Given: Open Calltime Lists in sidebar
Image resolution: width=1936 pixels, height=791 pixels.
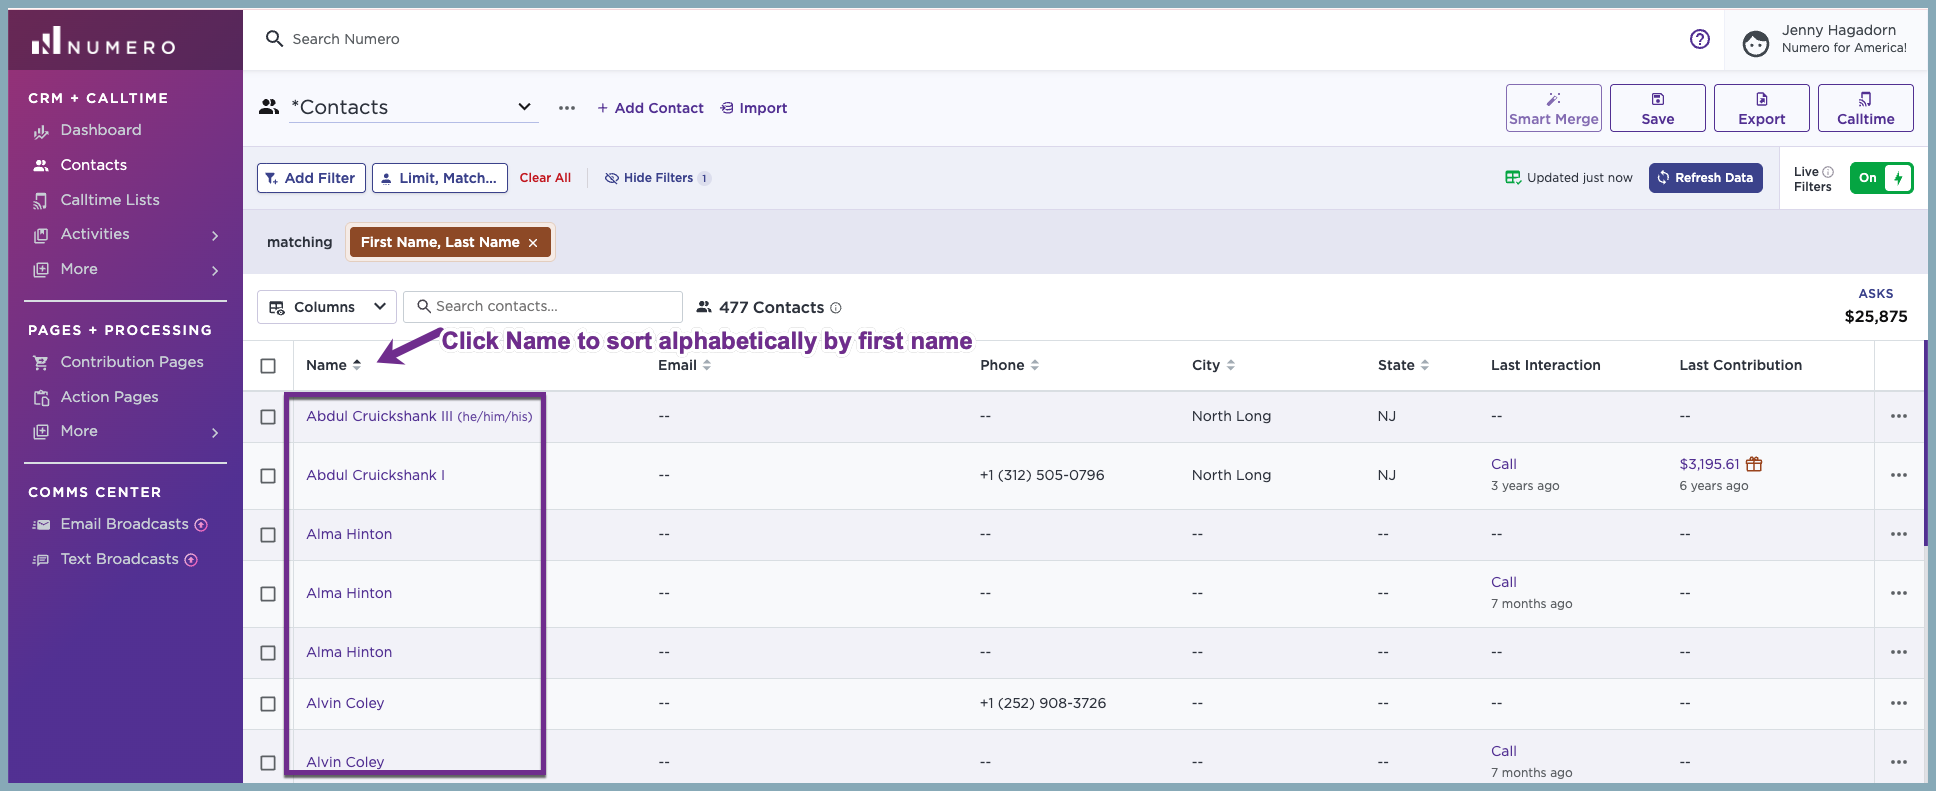Looking at the screenshot, I should tap(110, 200).
